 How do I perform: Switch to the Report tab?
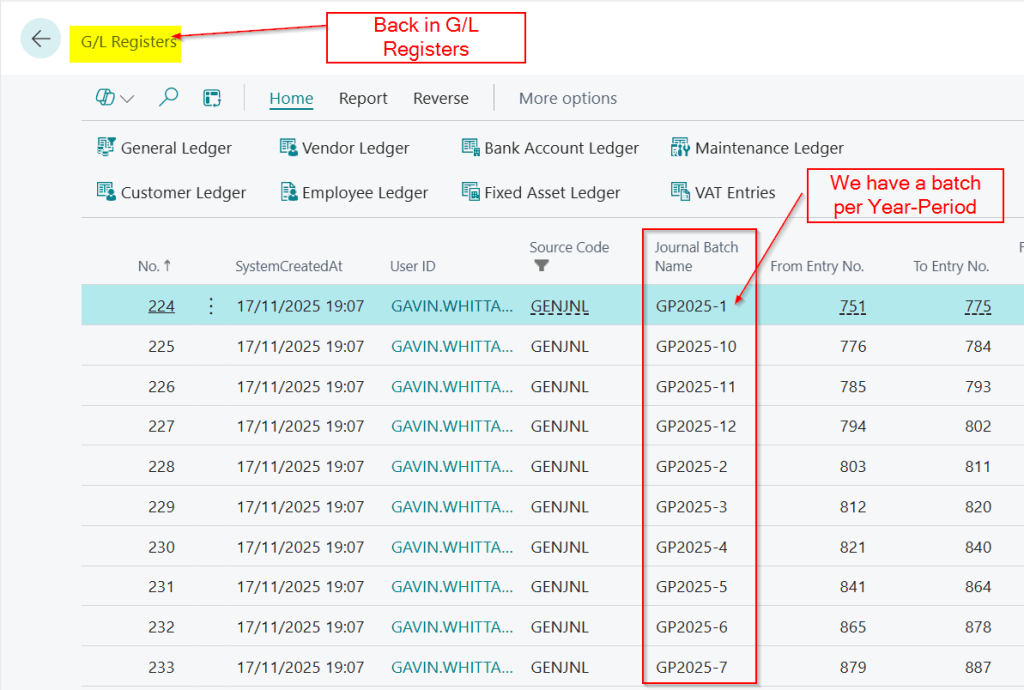click(x=363, y=98)
